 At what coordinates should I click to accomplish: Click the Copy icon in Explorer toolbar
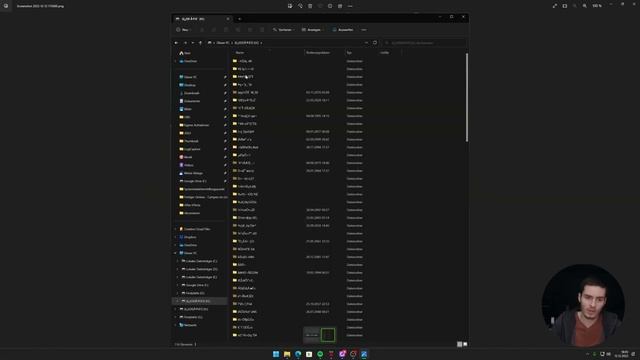(x=214, y=30)
